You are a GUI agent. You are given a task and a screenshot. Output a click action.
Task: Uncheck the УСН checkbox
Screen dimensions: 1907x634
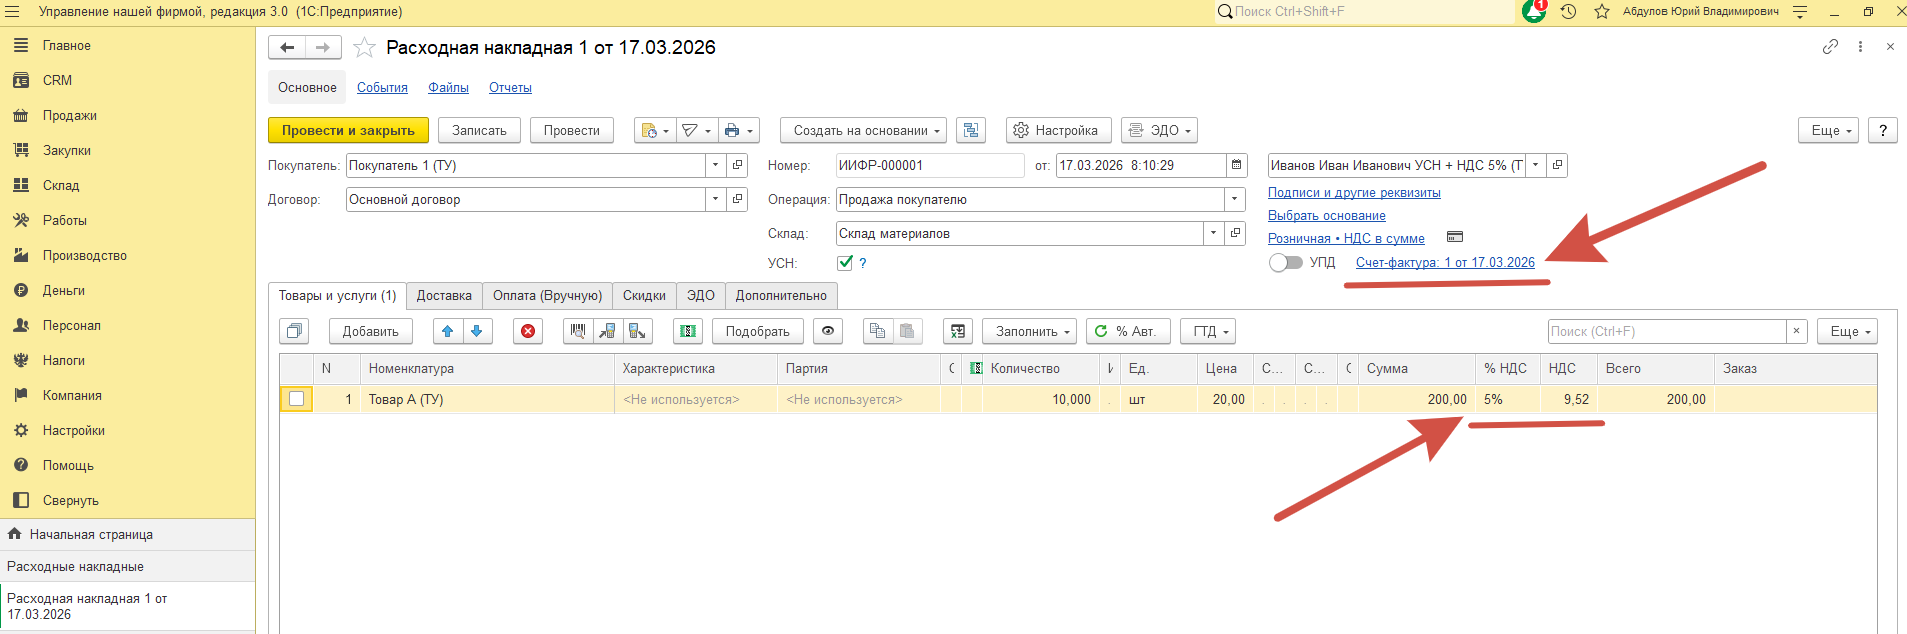pos(845,263)
